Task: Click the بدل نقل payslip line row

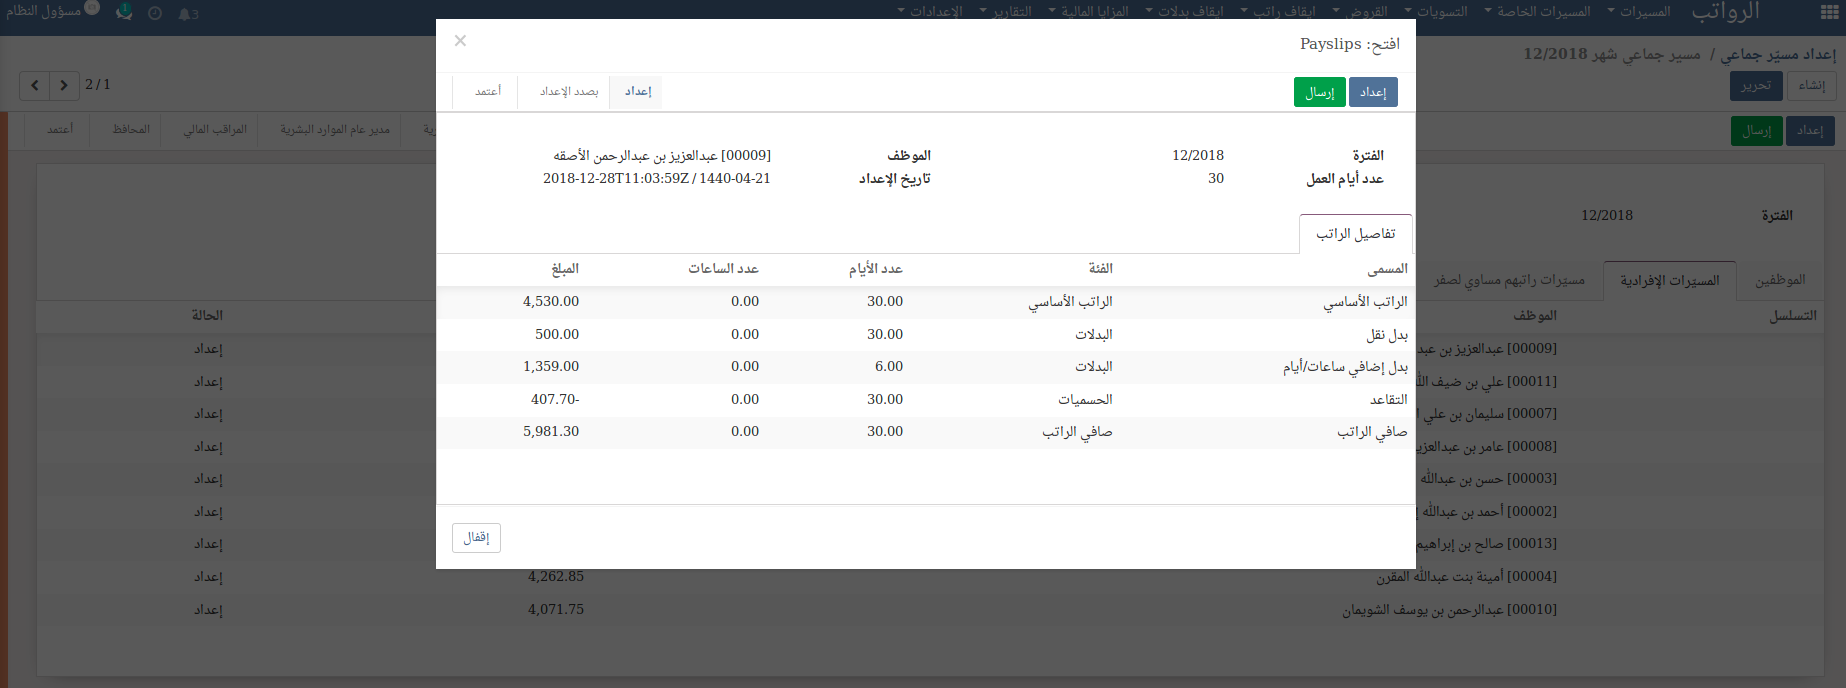Action: click(x=925, y=335)
